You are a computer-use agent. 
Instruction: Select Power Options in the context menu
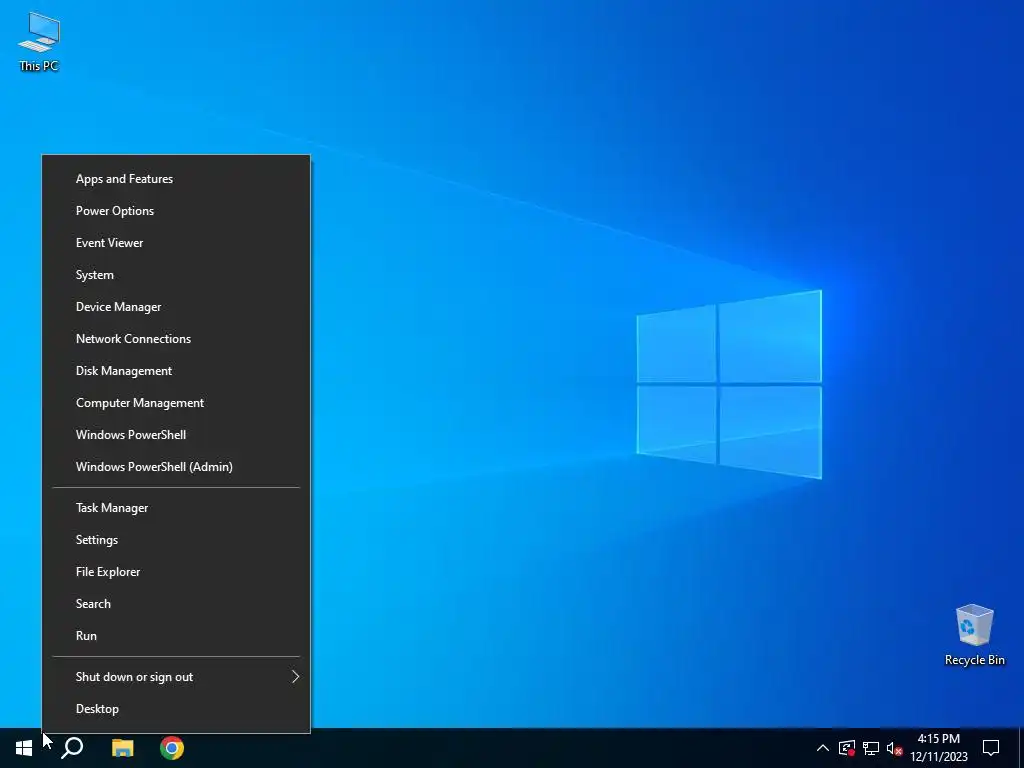click(x=176, y=211)
